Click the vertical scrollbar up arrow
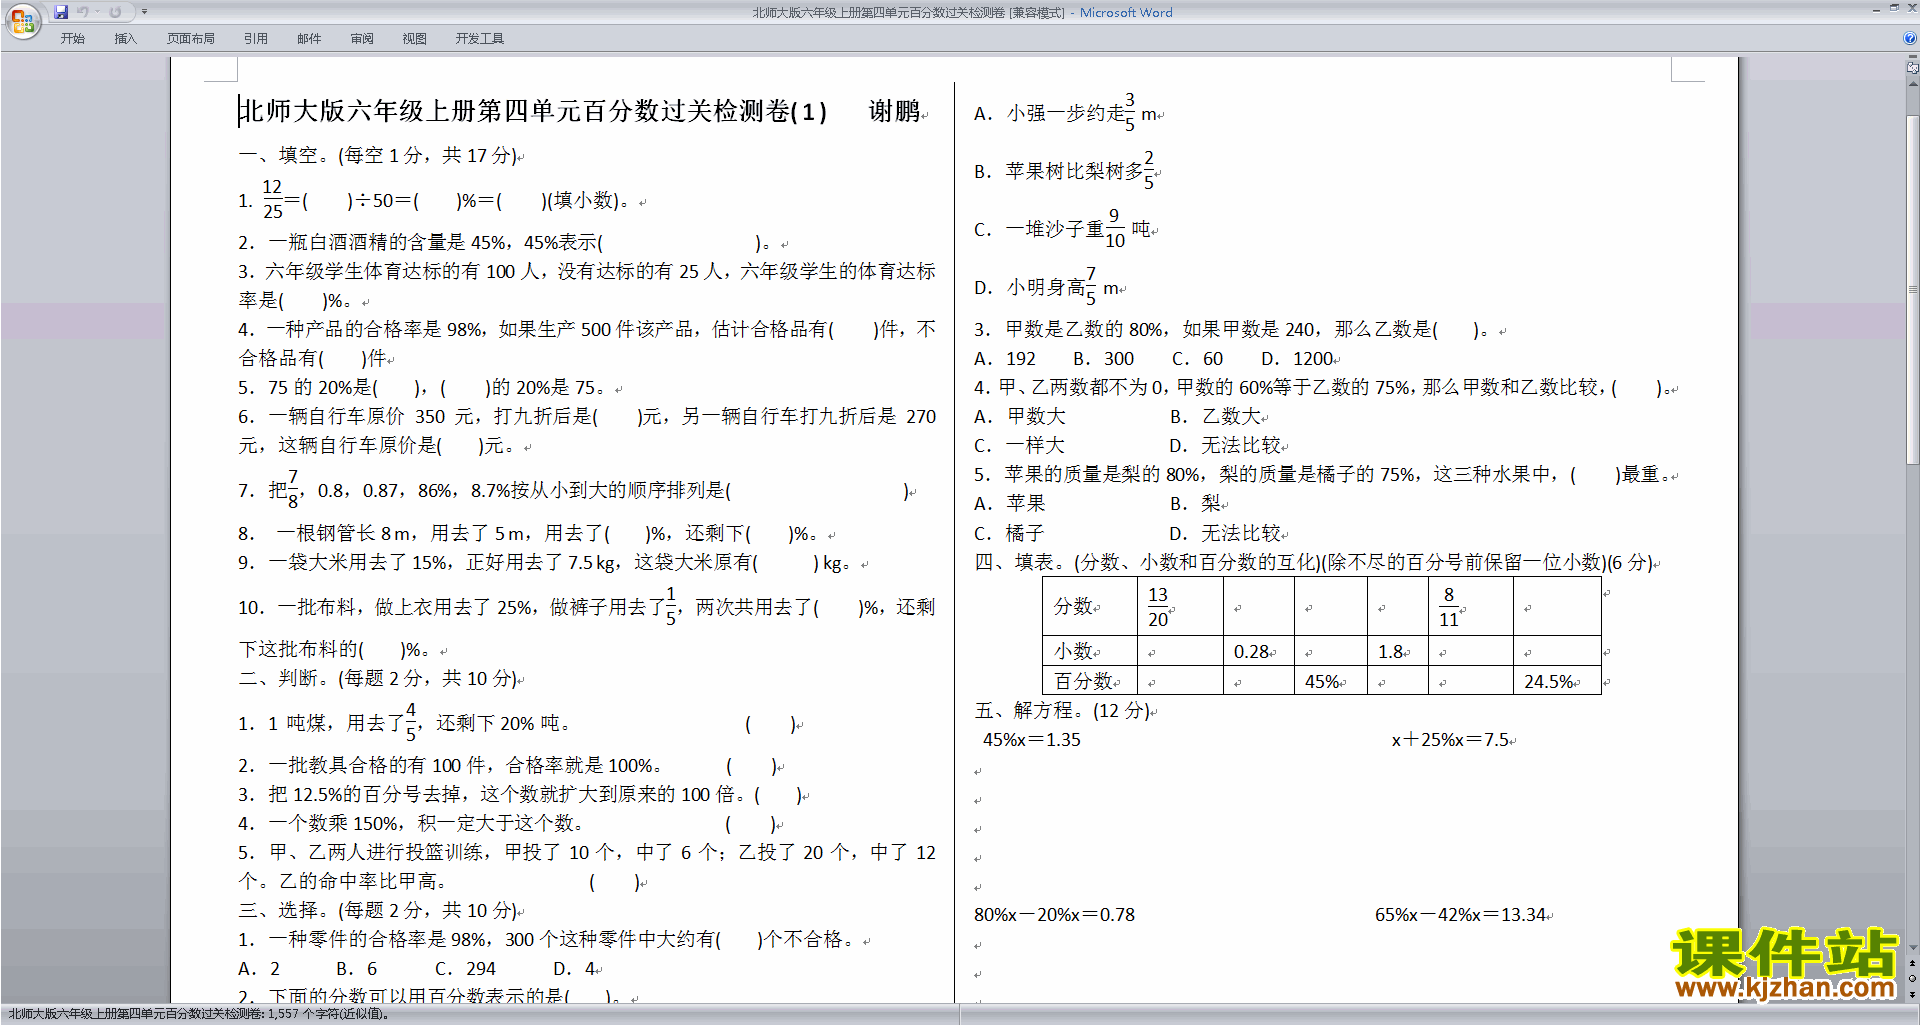The height and width of the screenshot is (1025, 1920). click(1913, 85)
